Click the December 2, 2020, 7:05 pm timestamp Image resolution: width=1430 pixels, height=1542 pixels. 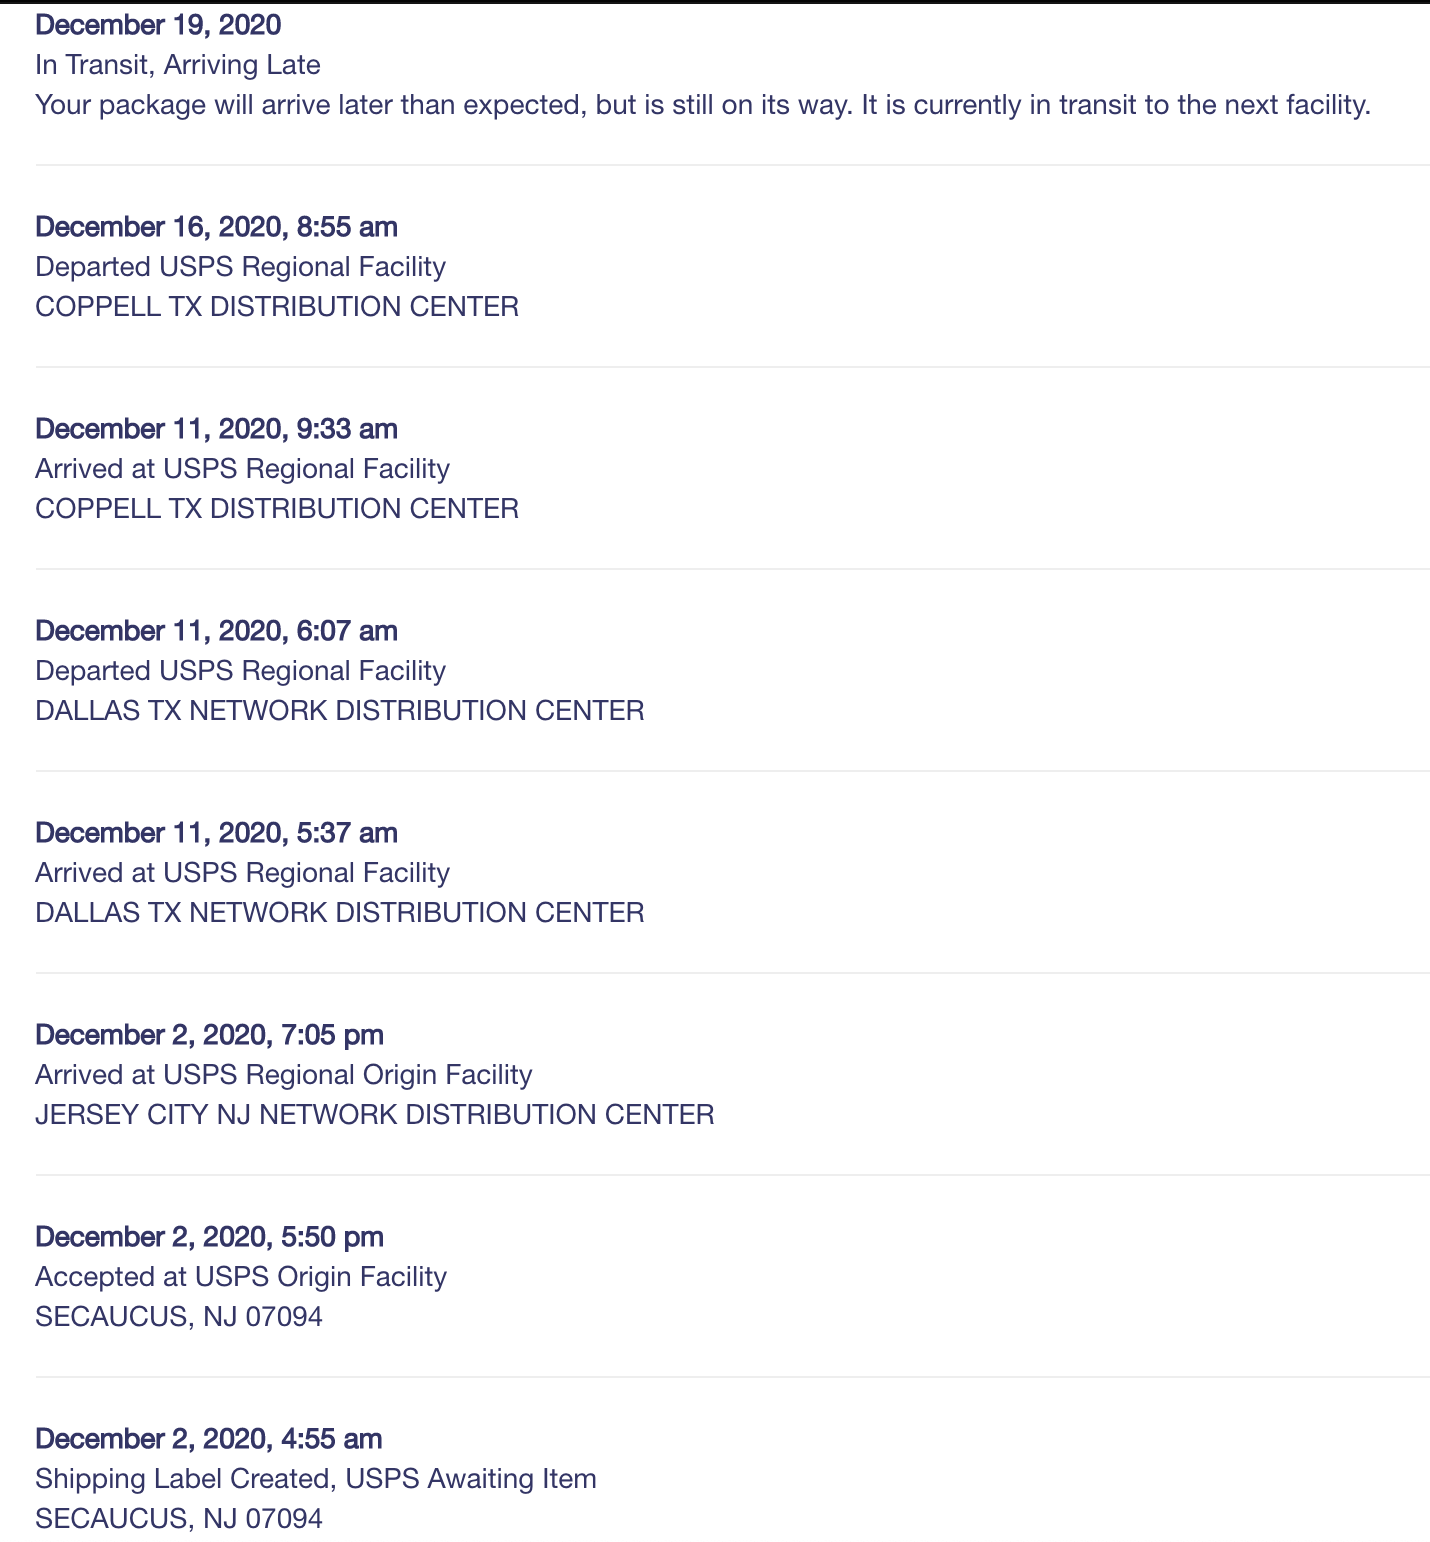209,1035
